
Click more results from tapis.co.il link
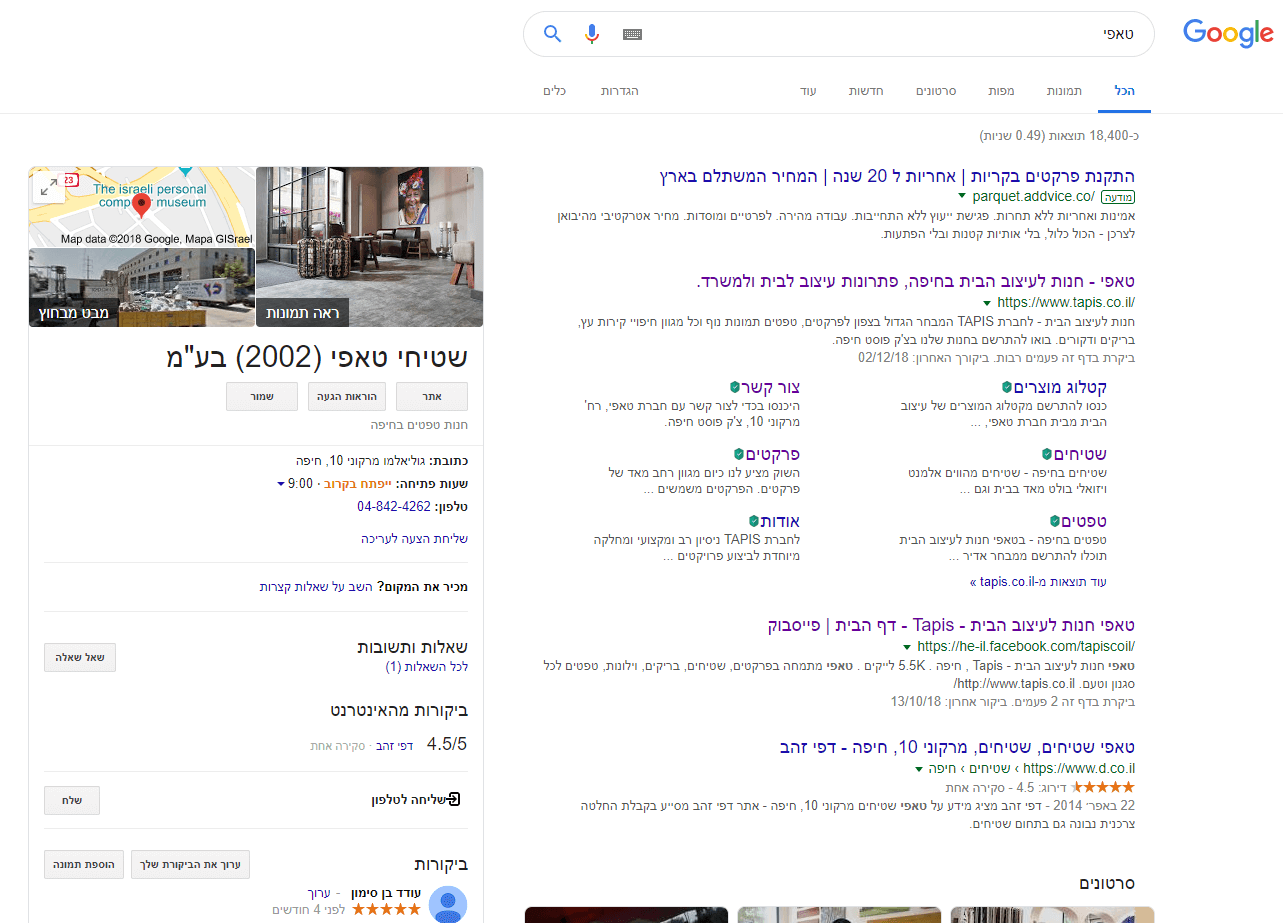(x=1038, y=582)
